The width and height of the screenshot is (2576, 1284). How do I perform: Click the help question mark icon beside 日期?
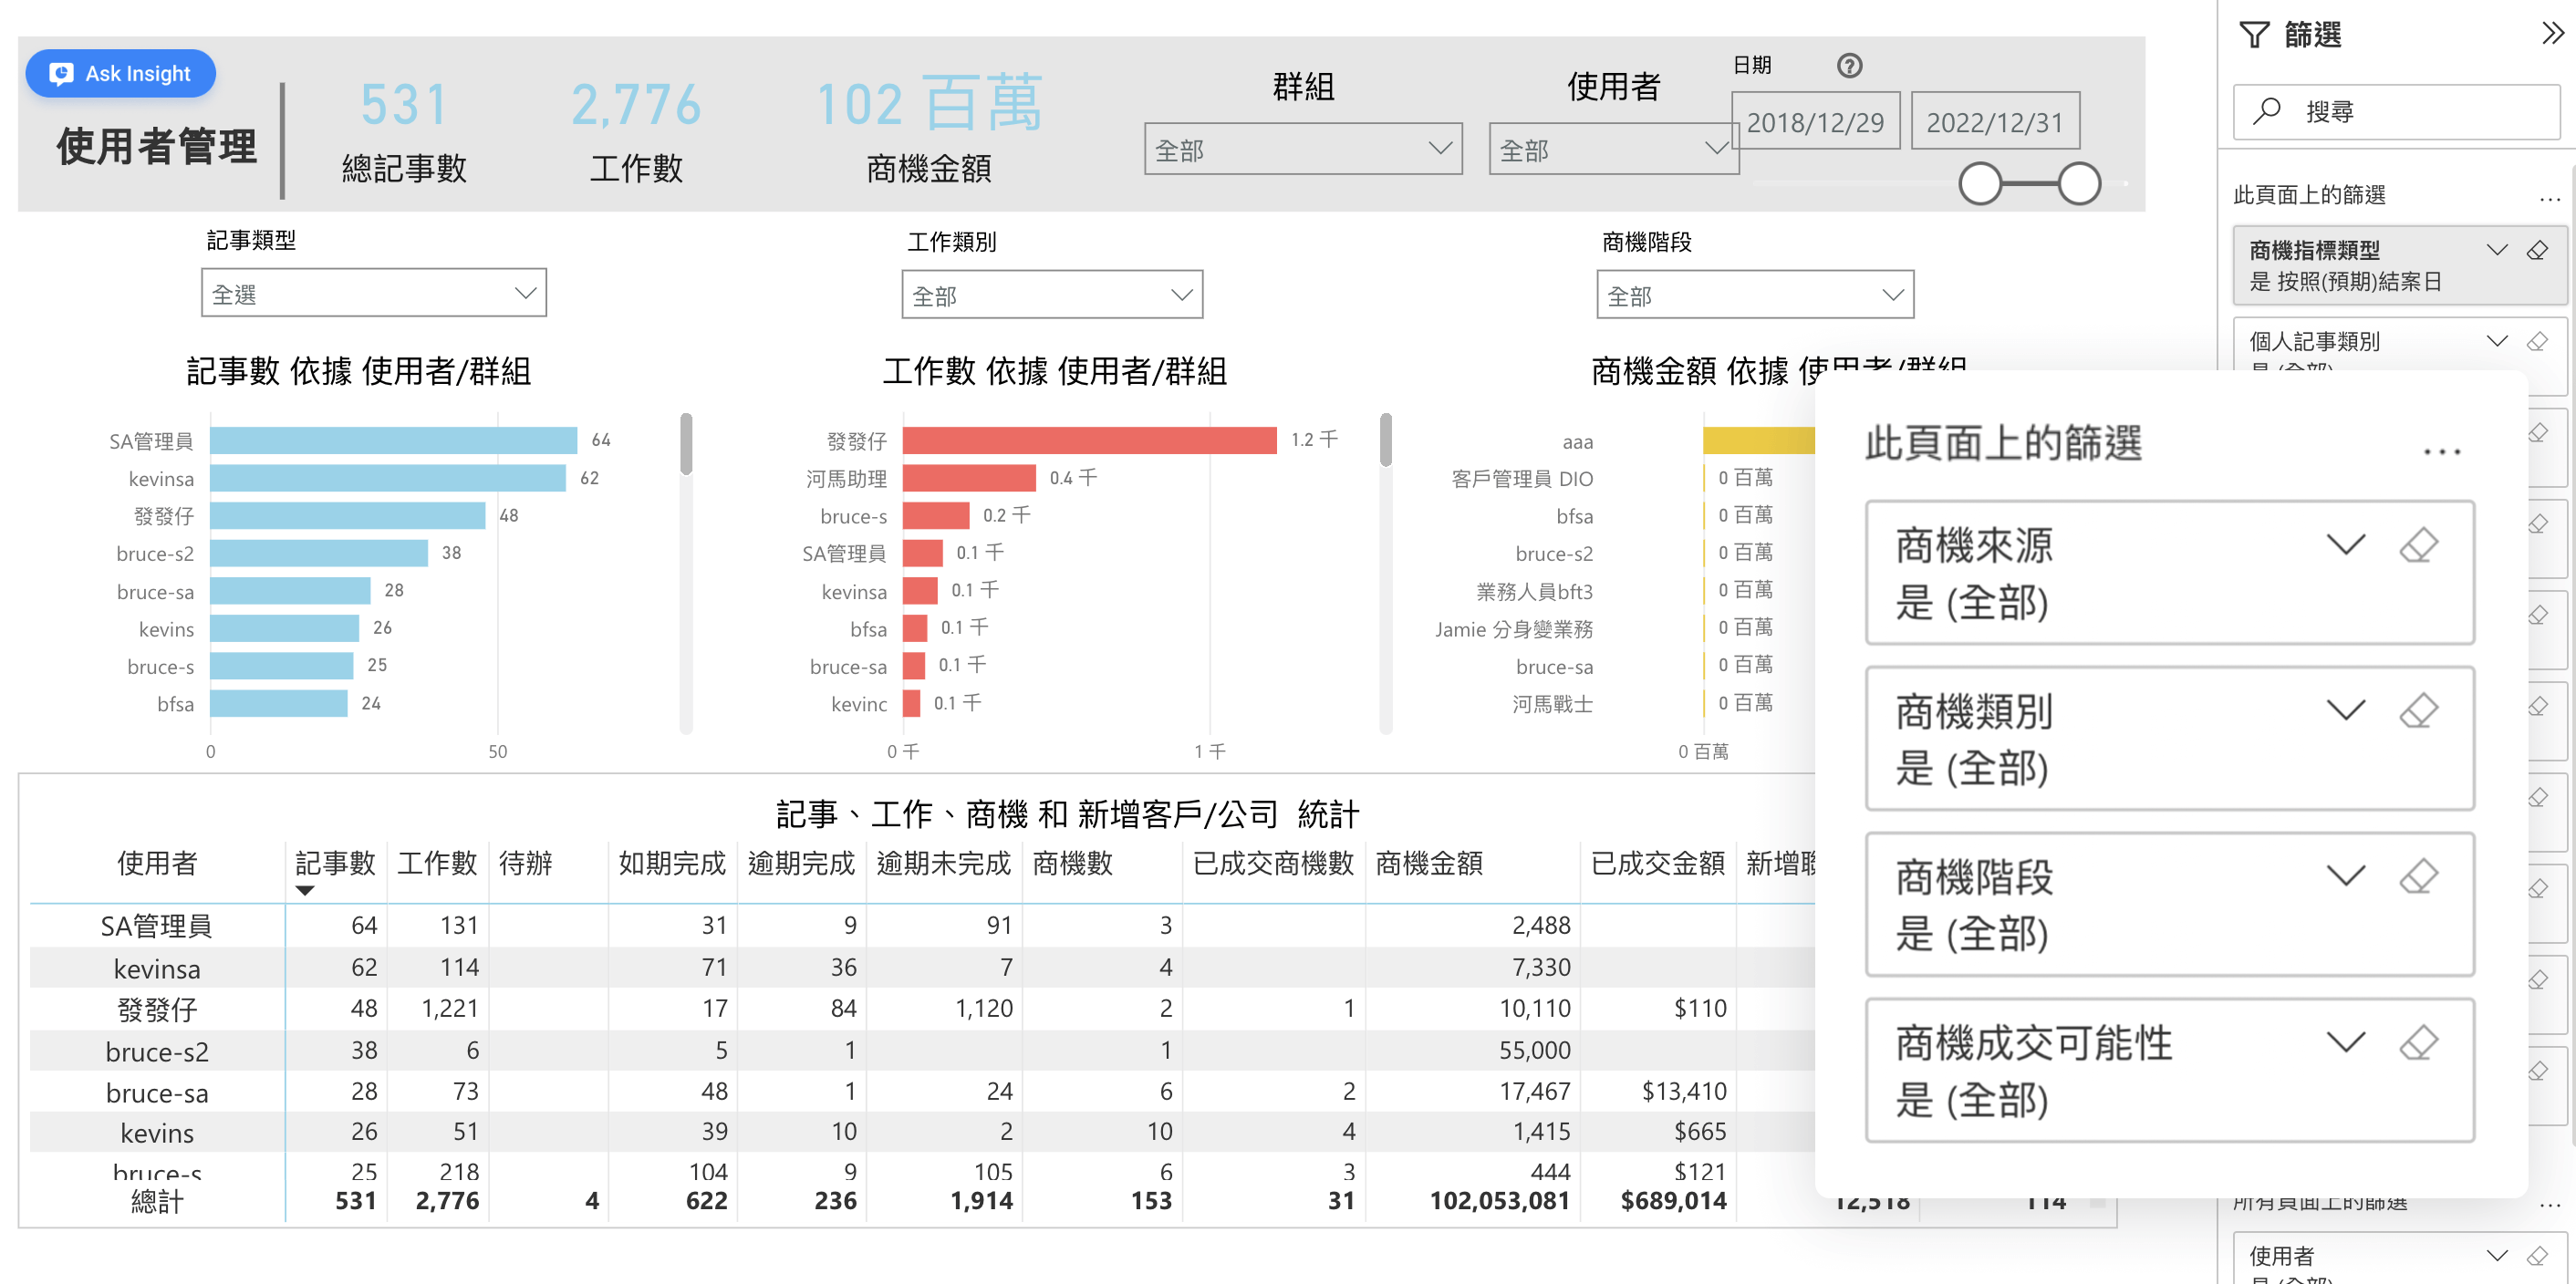coord(1849,66)
